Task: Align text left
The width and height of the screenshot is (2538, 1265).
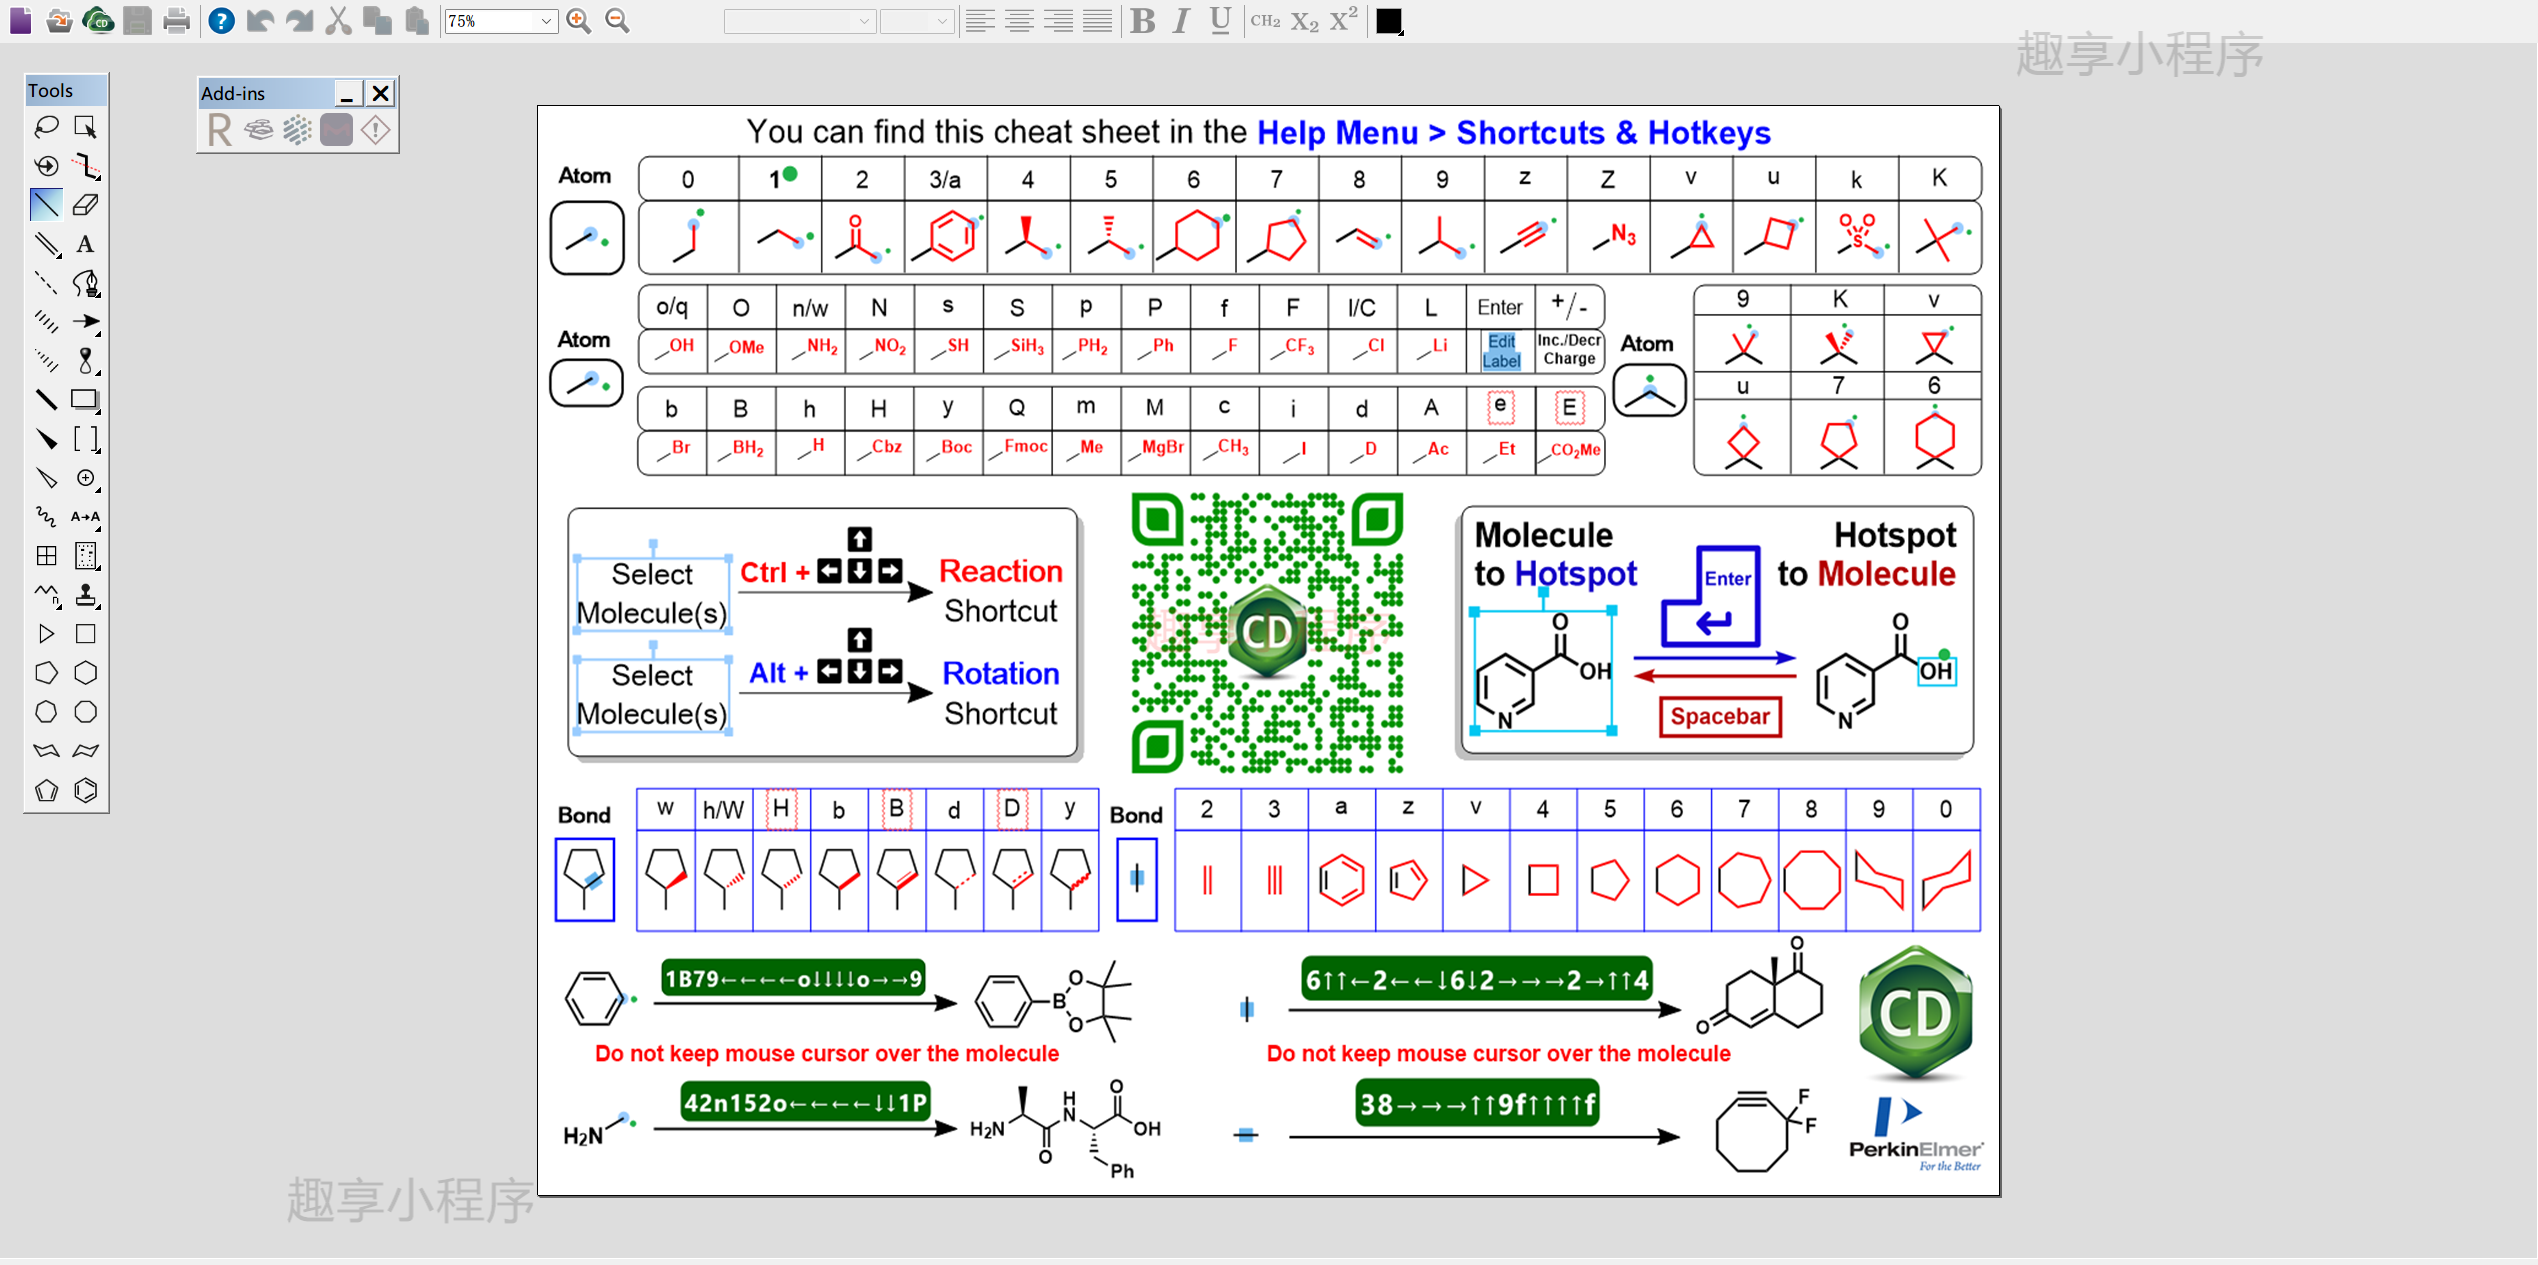Action: click(980, 20)
